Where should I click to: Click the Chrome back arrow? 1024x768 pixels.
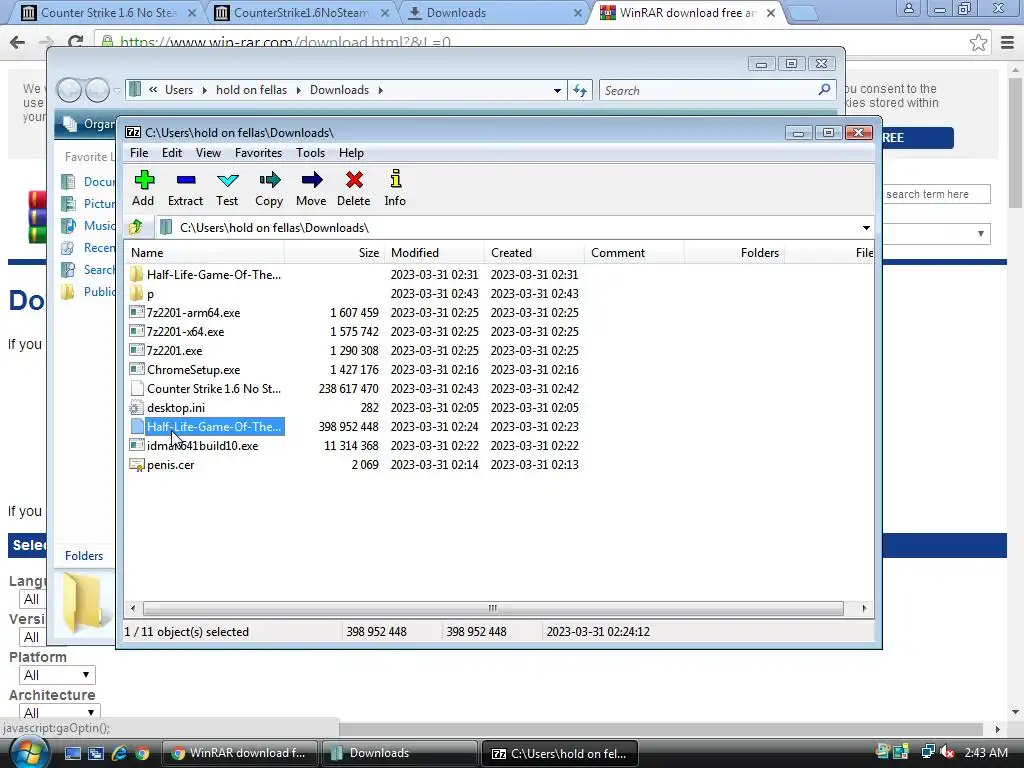[18, 42]
